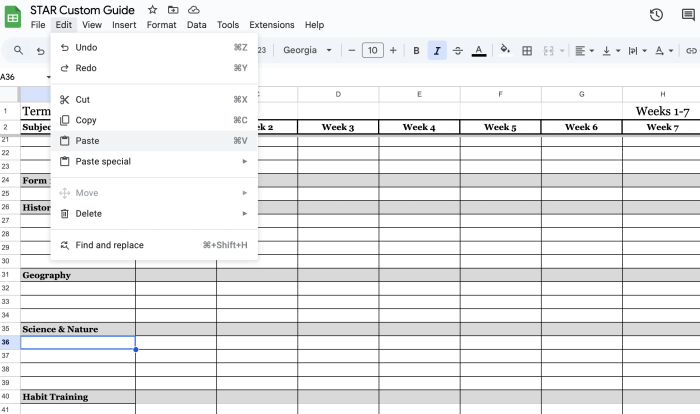Click the Insert link icon
The height and width of the screenshot is (414, 700).
tap(692, 50)
